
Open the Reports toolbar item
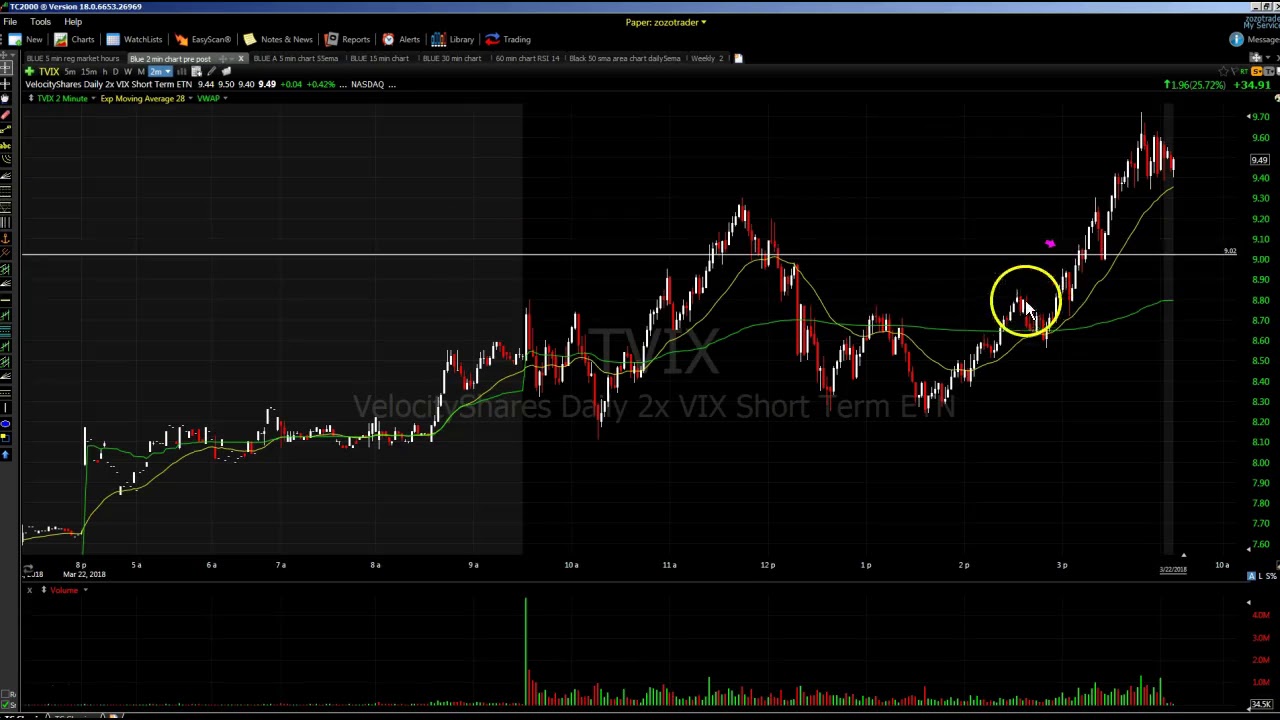click(347, 39)
